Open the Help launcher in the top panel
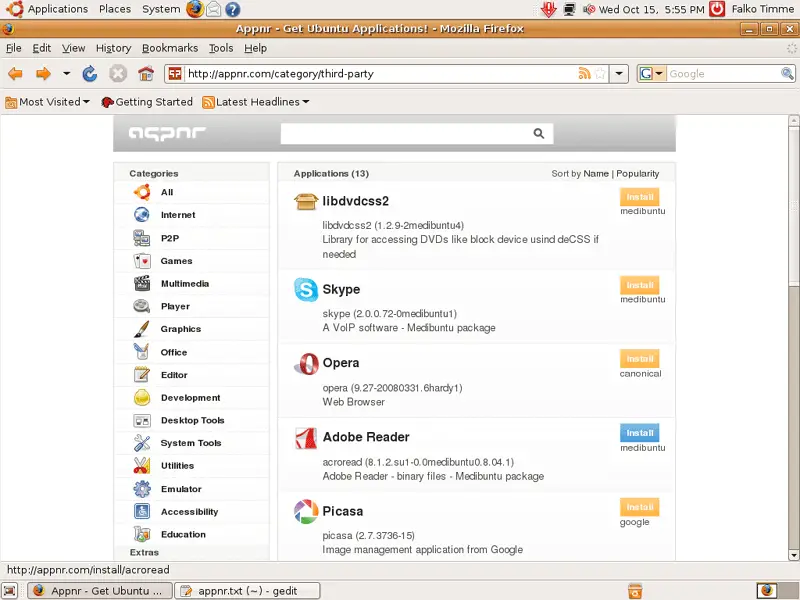The width and height of the screenshot is (800, 600). tap(233, 9)
